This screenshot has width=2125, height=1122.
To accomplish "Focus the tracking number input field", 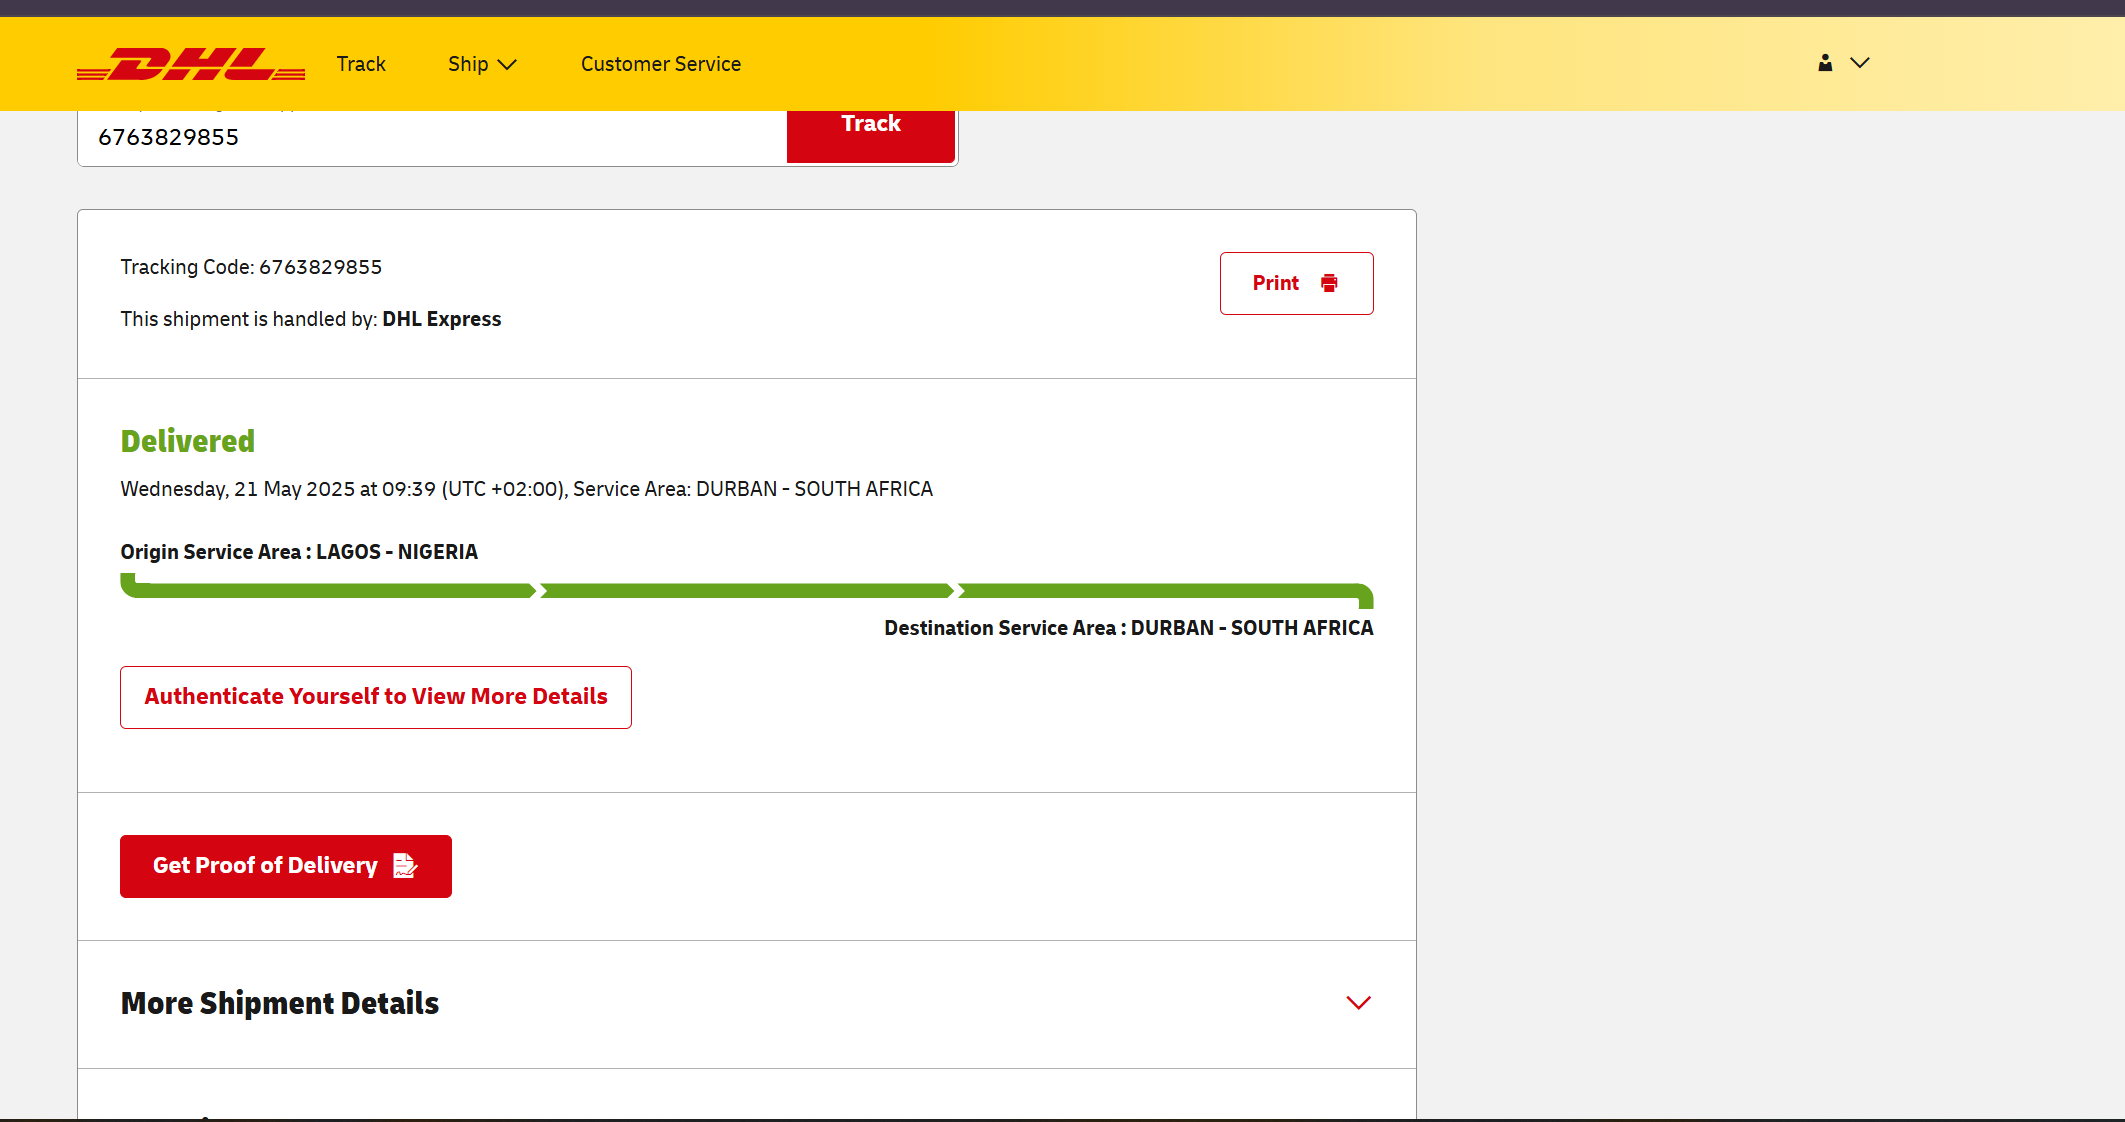I will [433, 138].
